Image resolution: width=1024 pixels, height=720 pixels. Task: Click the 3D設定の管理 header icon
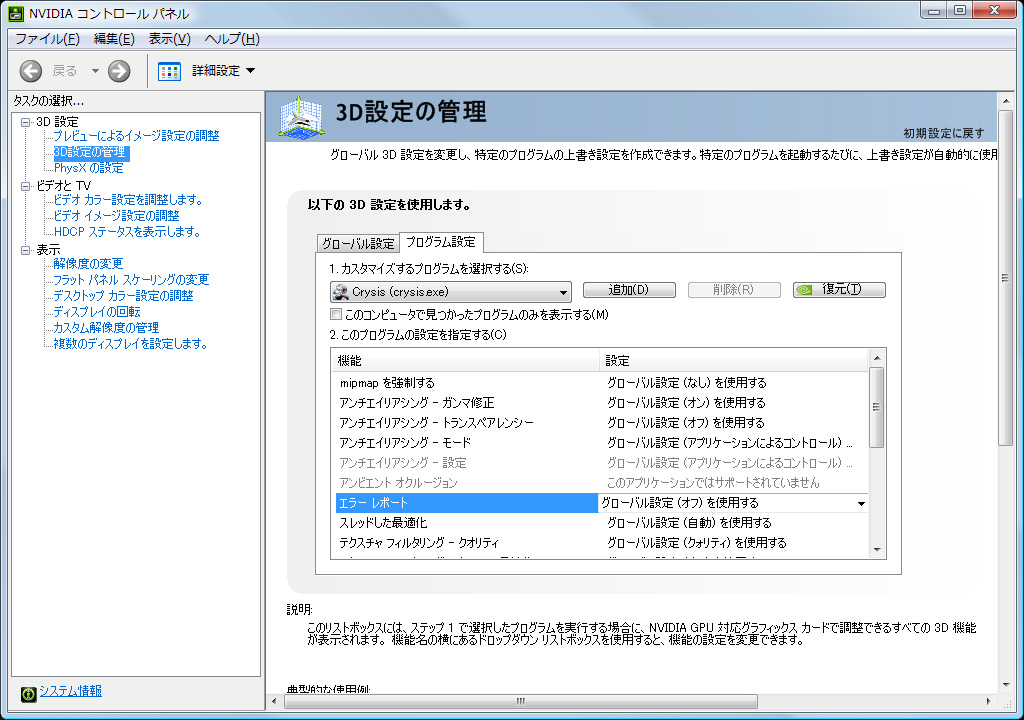coord(302,117)
